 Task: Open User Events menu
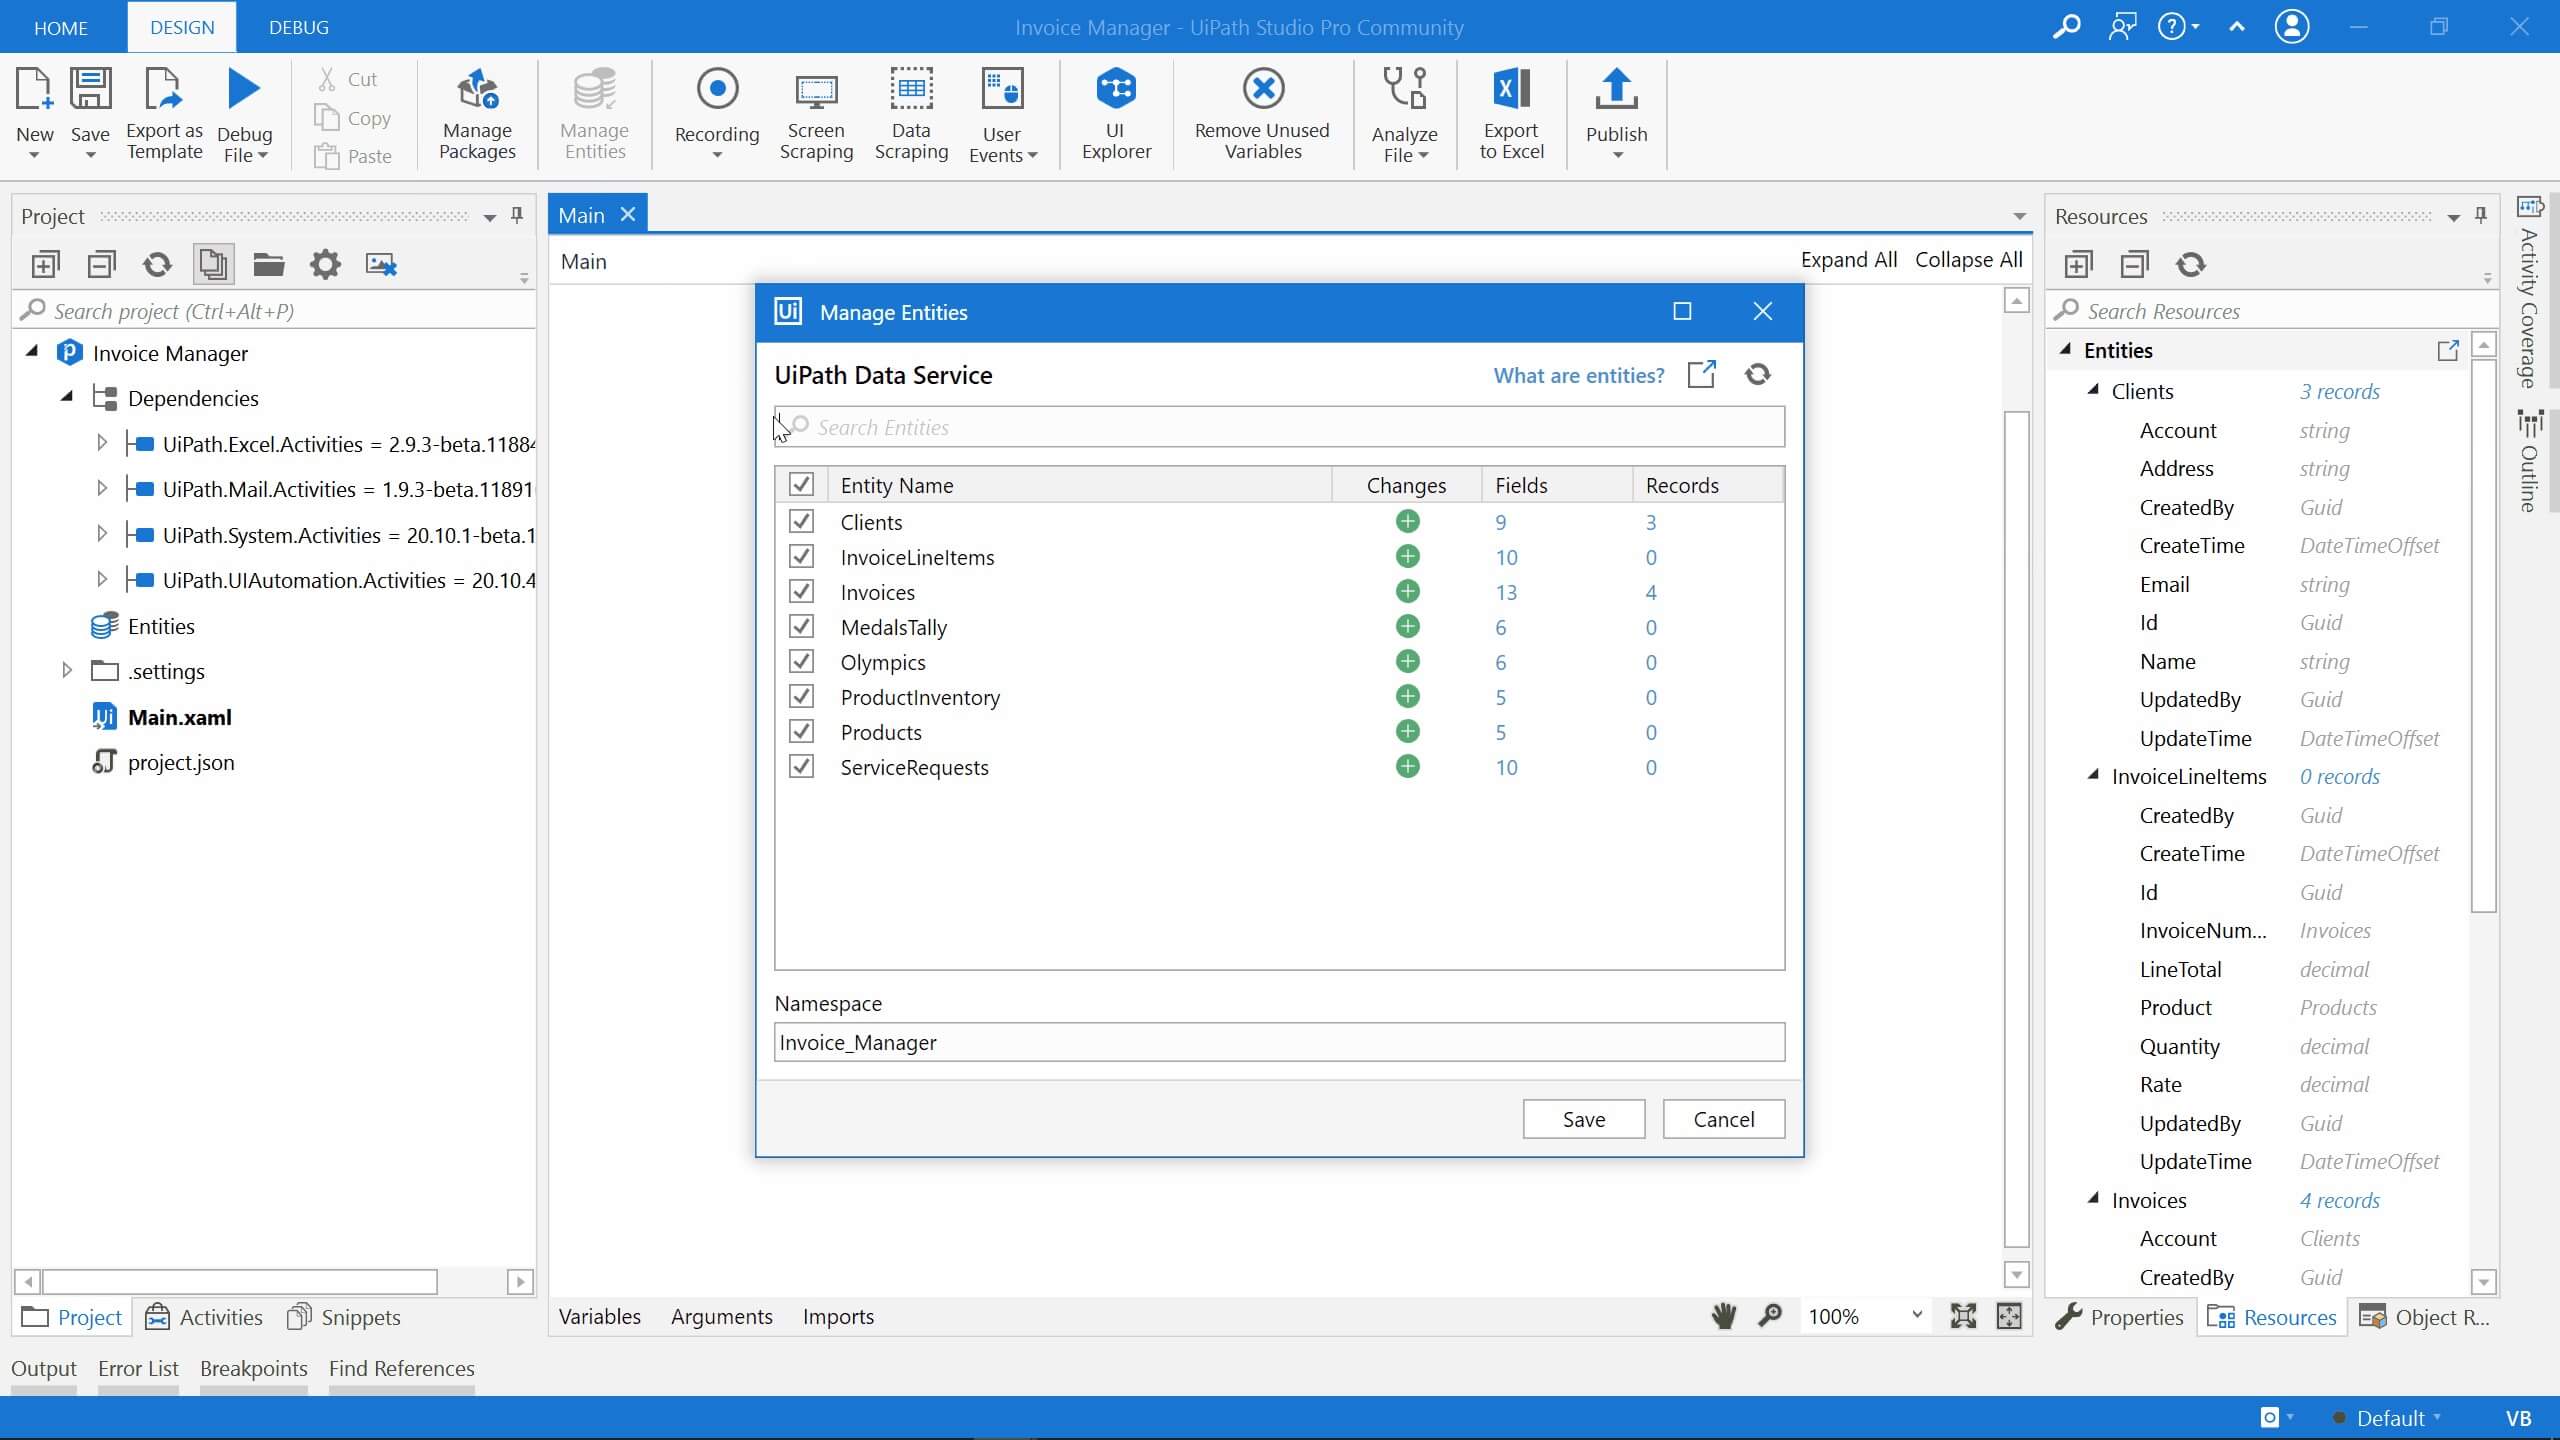[x=1002, y=113]
